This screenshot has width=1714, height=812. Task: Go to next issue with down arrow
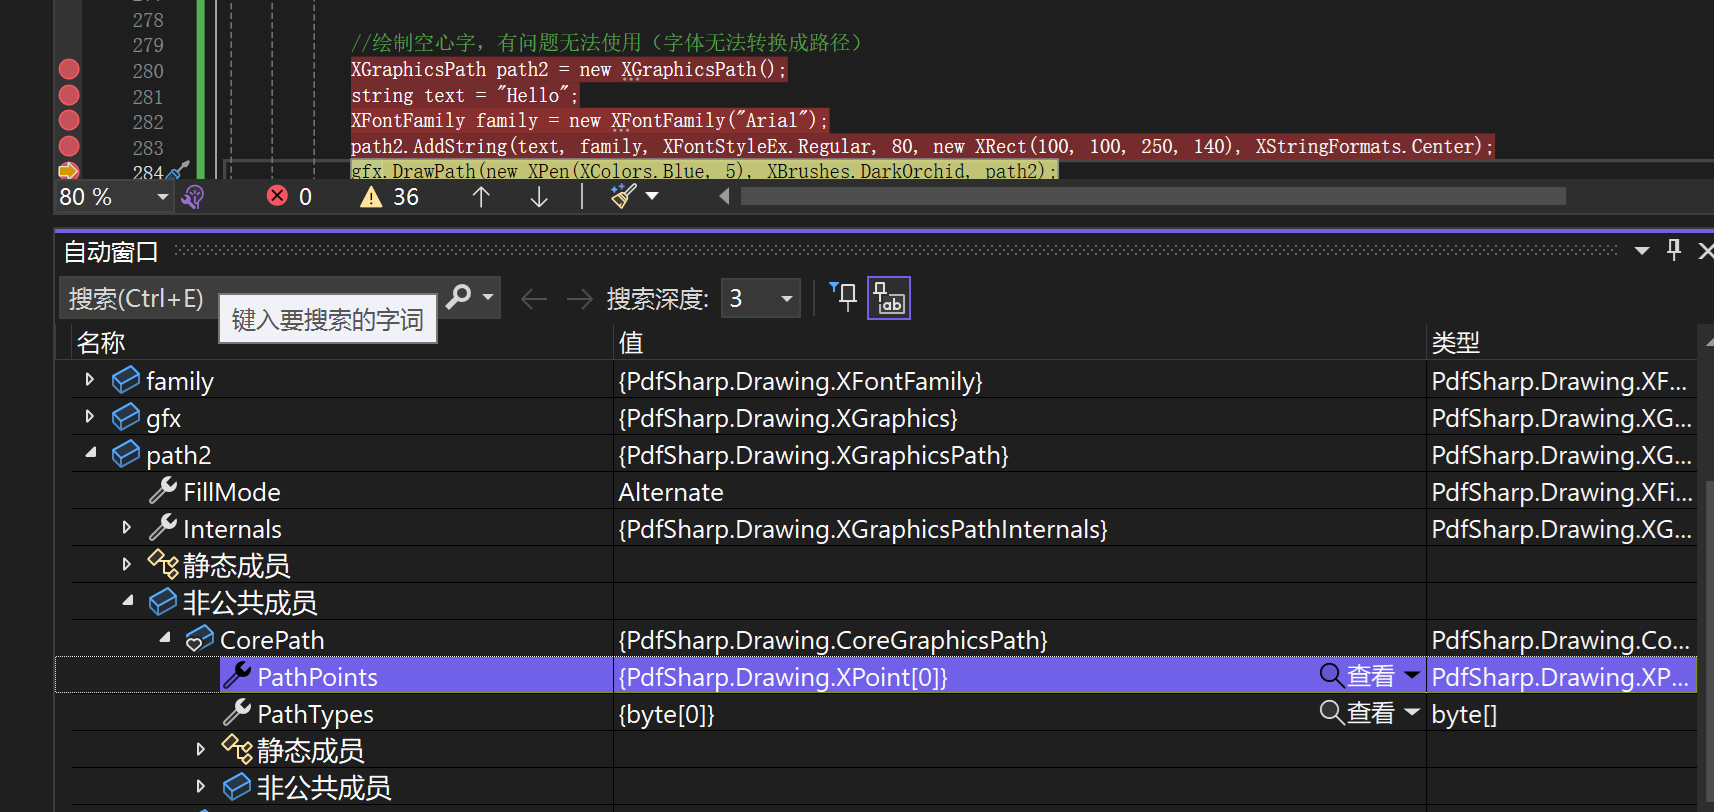click(x=539, y=197)
